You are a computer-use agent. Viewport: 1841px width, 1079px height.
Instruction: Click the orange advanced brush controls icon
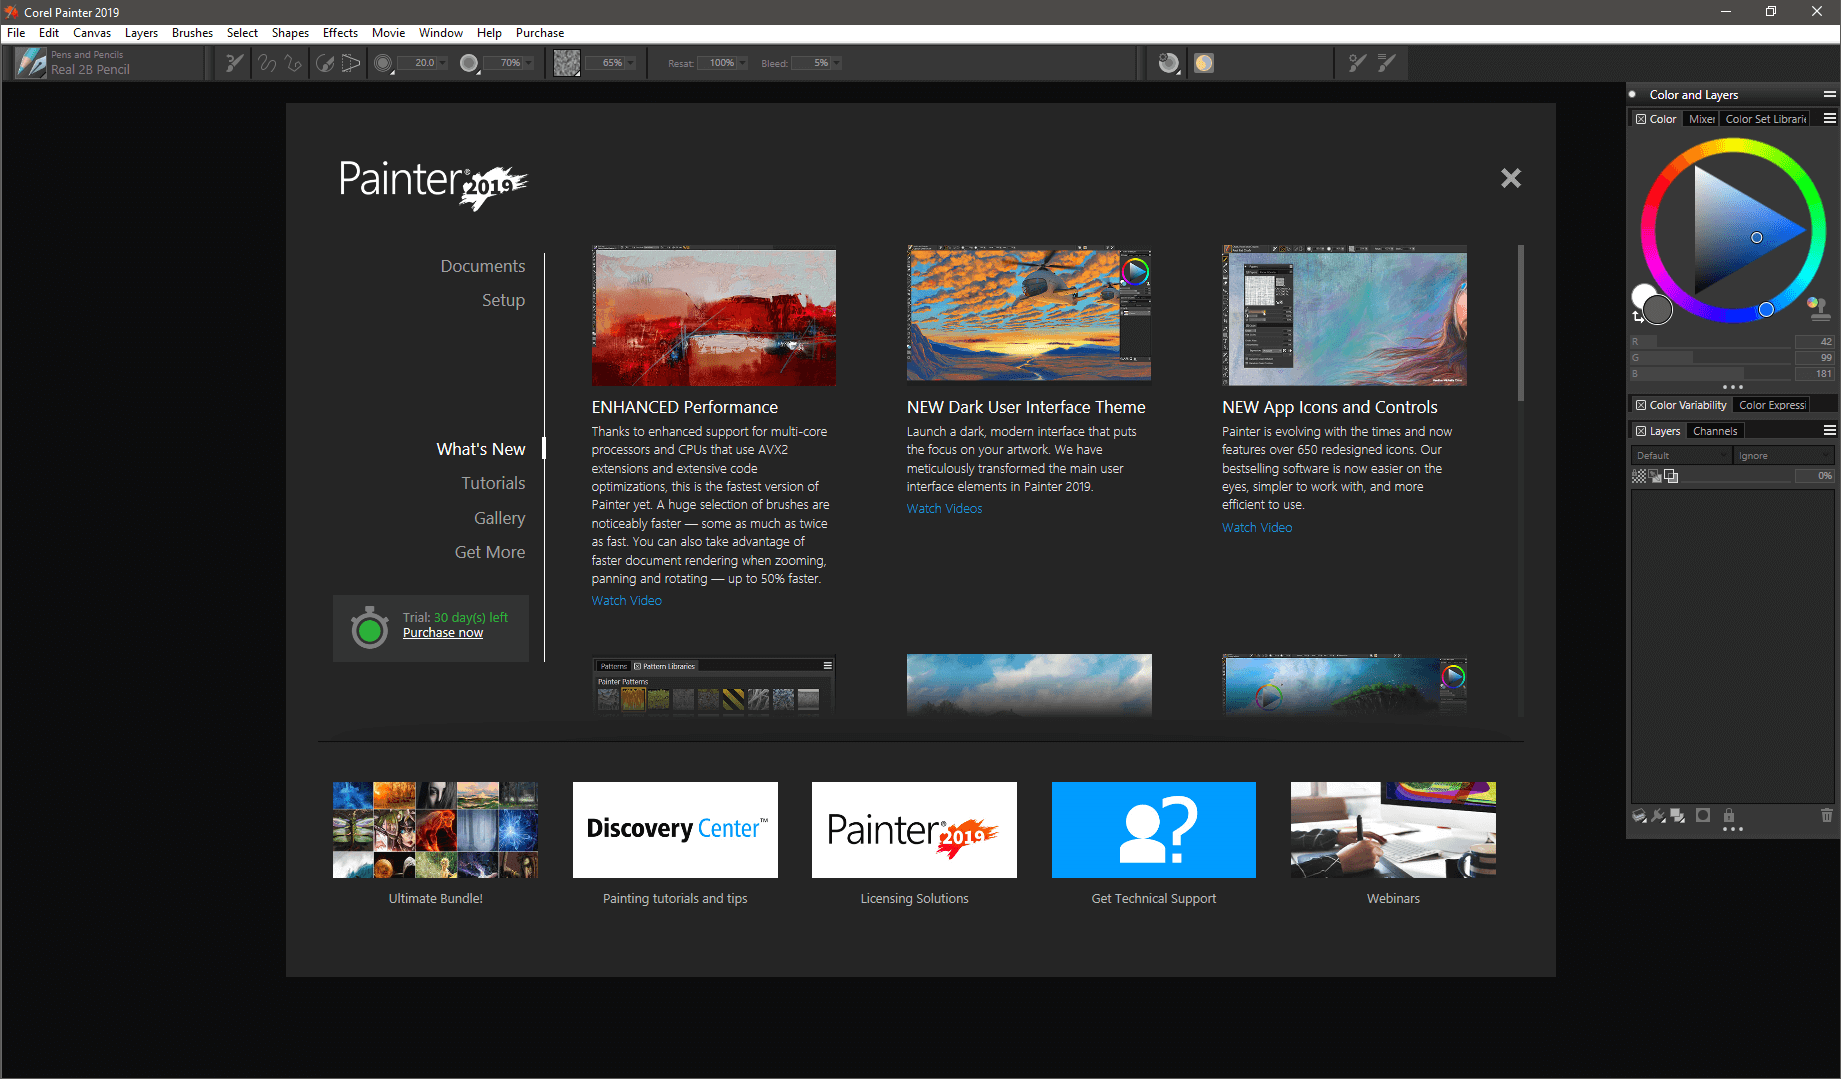pos(1204,63)
